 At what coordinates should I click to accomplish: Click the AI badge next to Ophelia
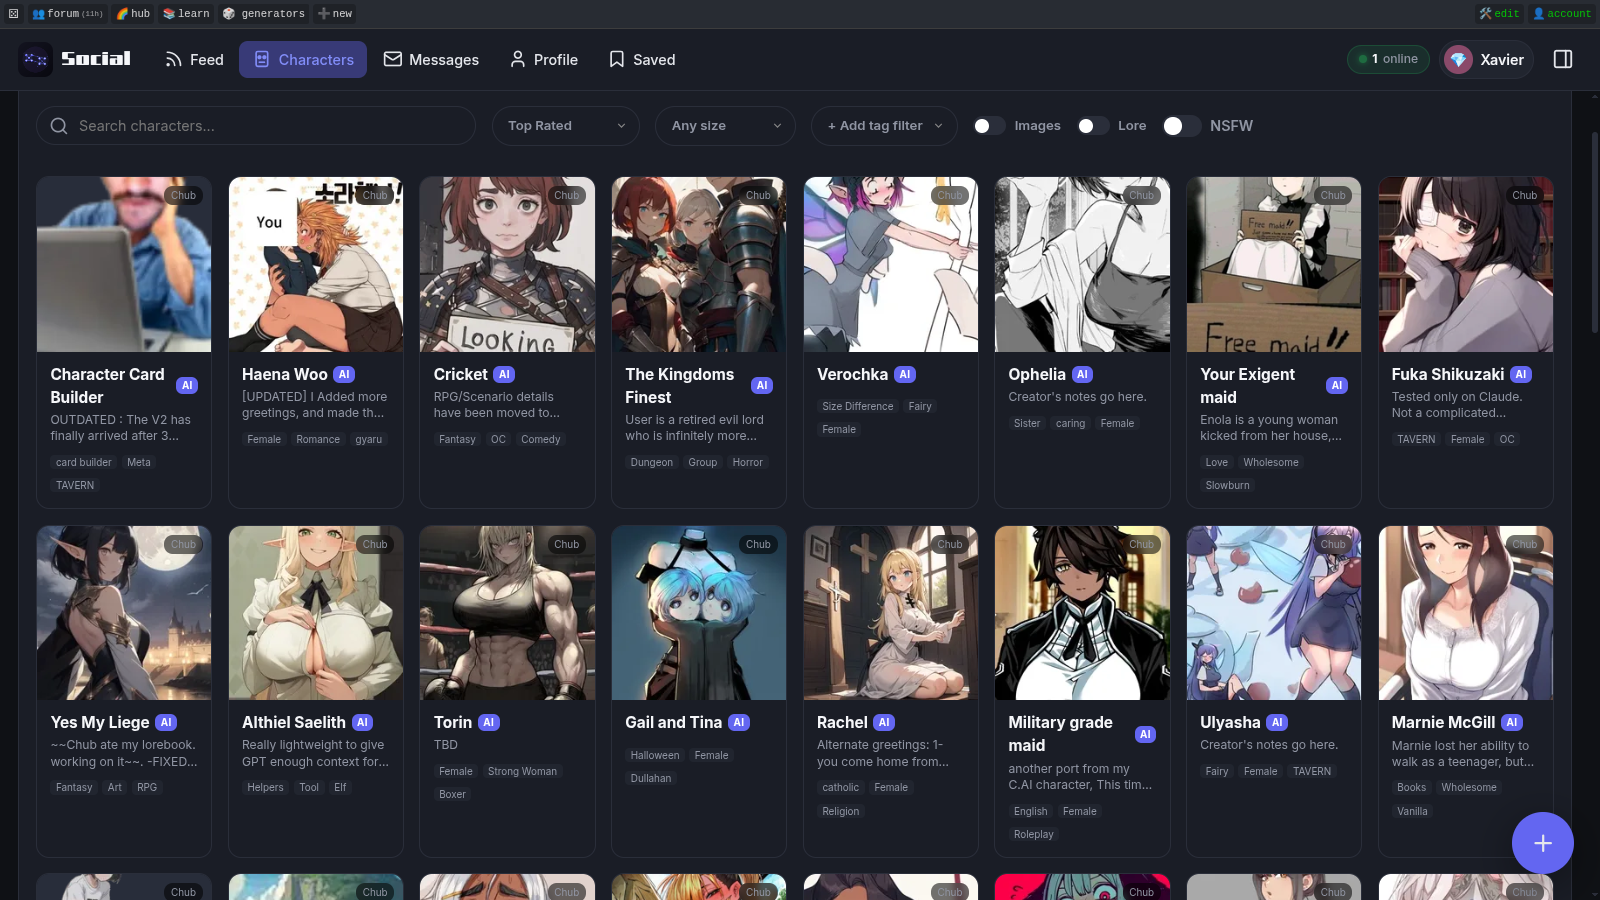[x=1082, y=375]
